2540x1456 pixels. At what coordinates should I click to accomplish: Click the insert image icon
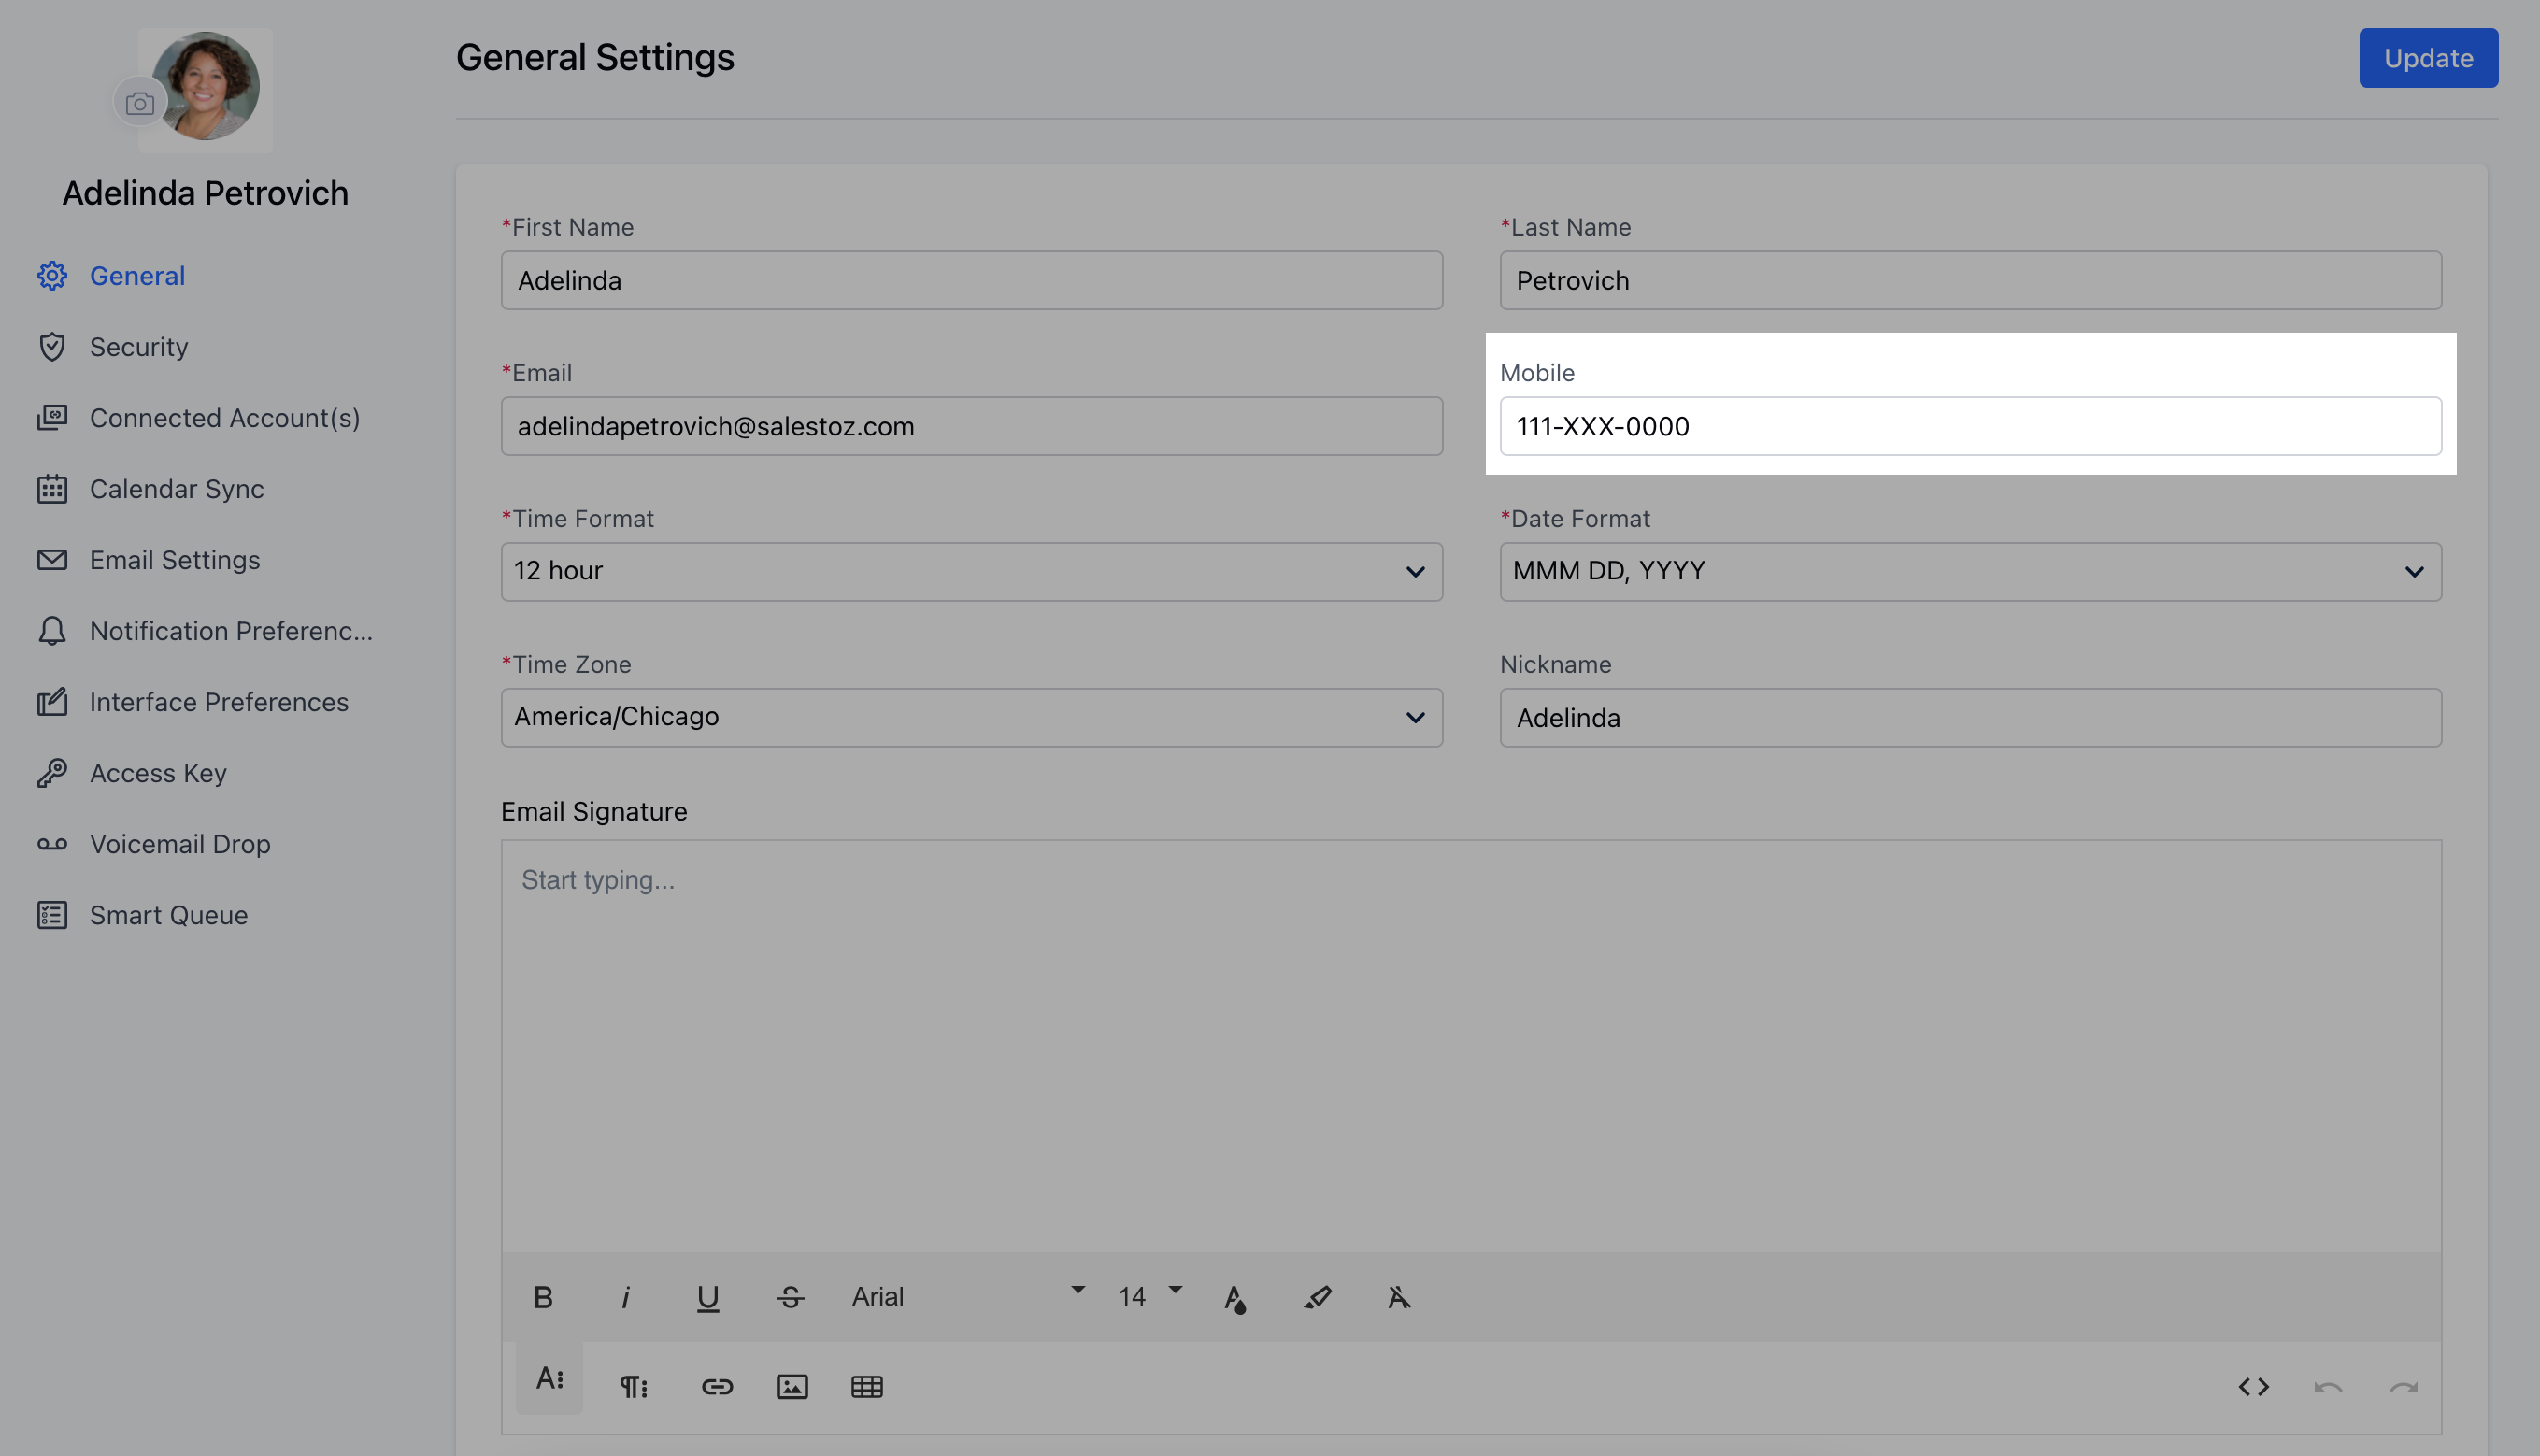click(x=792, y=1386)
